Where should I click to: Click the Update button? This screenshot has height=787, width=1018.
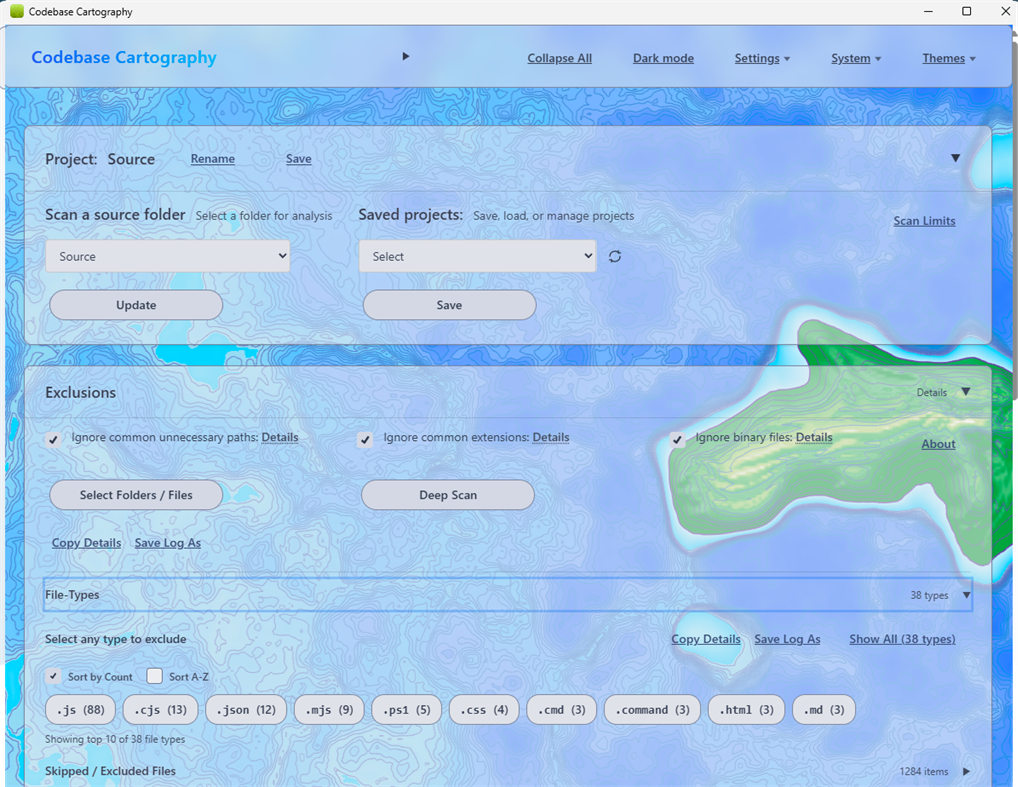[x=136, y=305]
